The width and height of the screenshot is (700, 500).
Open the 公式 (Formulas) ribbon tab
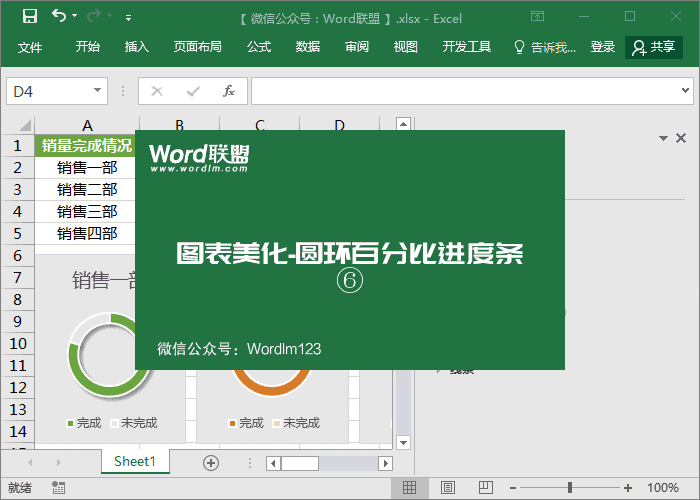(259, 47)
